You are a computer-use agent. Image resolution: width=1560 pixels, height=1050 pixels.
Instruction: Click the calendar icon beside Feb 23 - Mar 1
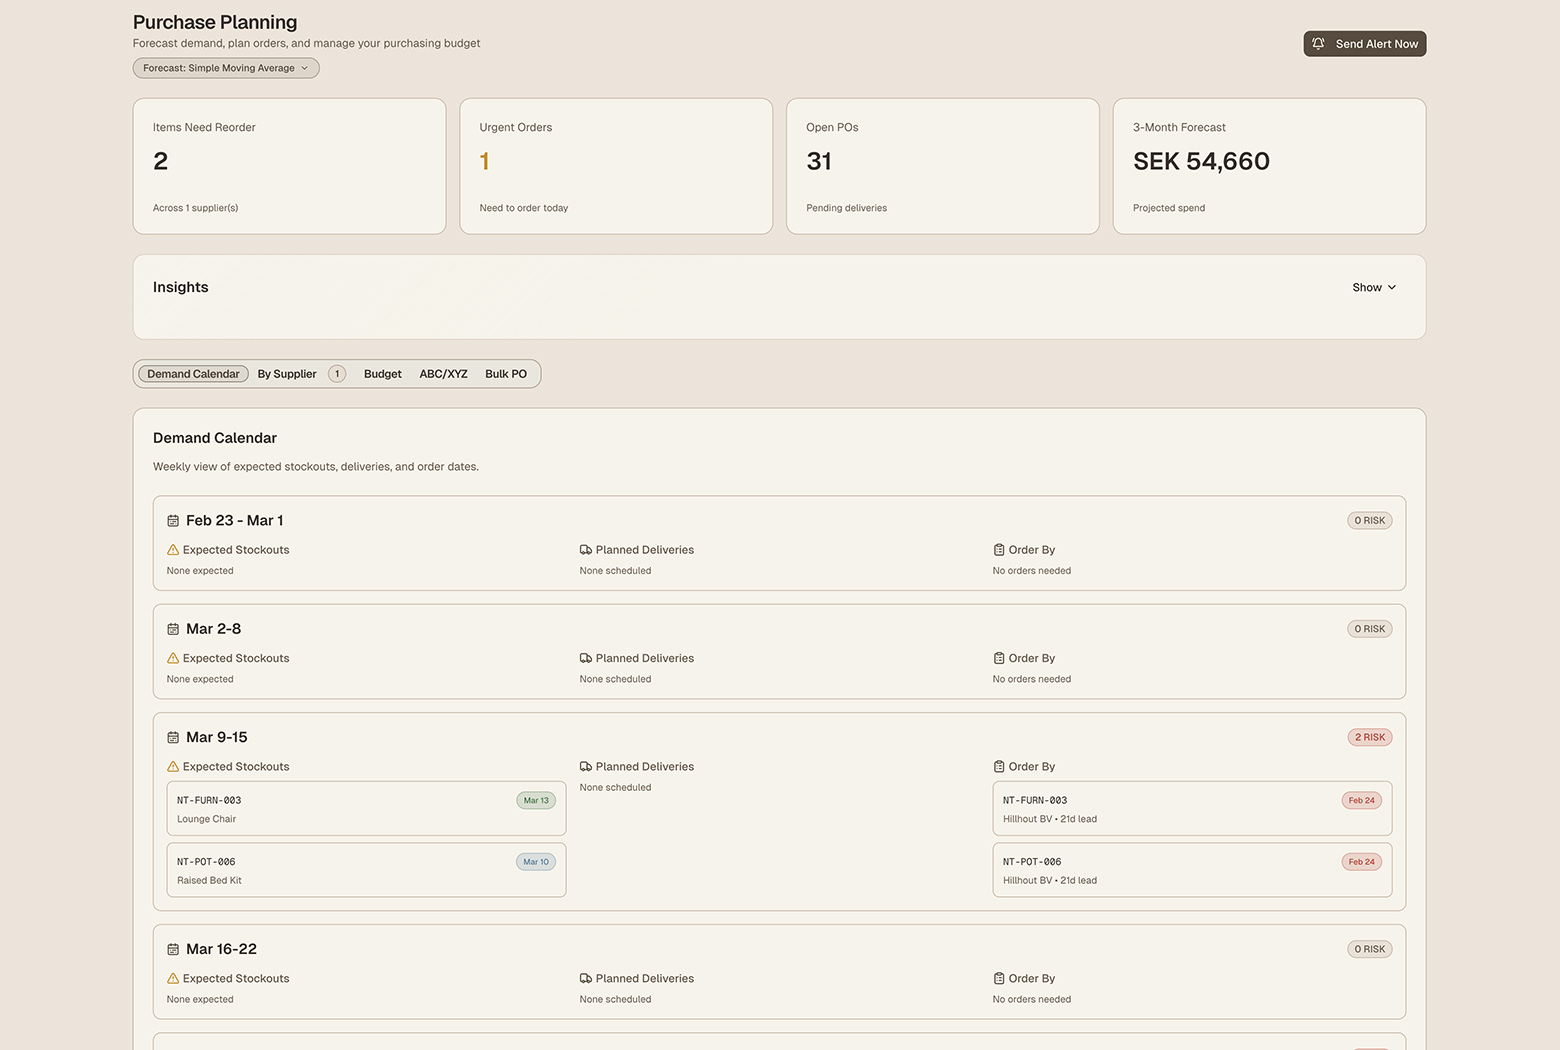[x=172, y=520]
